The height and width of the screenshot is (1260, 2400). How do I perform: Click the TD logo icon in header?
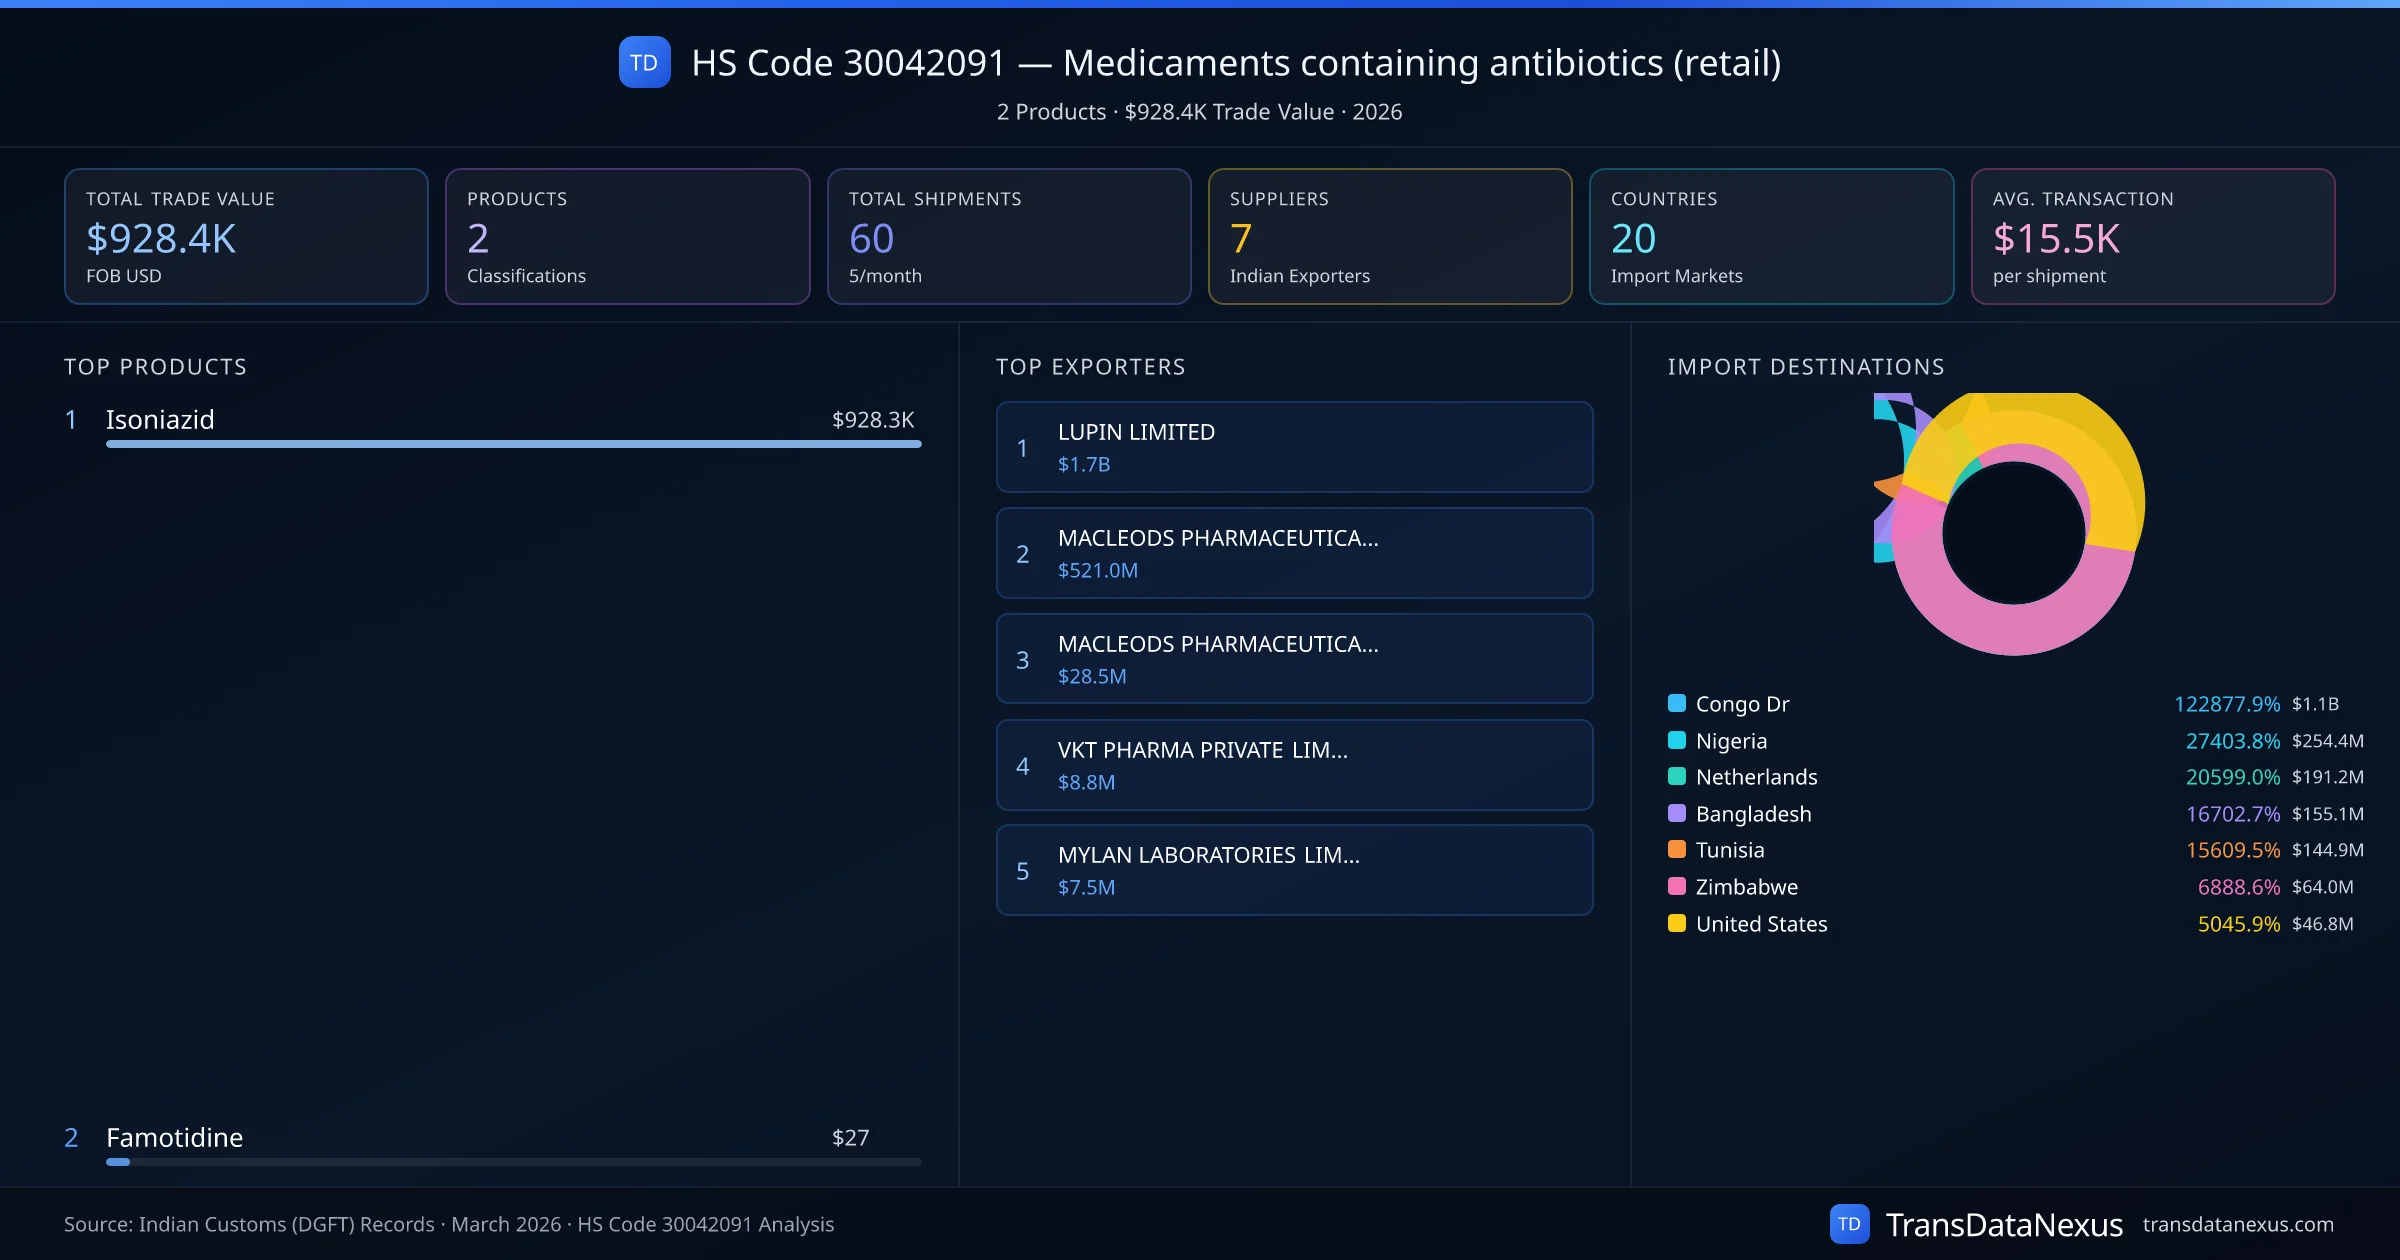point(644,63)
